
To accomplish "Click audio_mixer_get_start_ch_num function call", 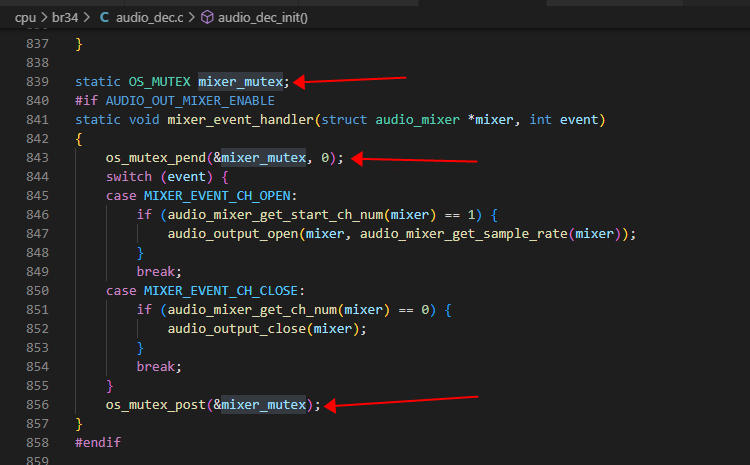I will [x=275, y=215].
